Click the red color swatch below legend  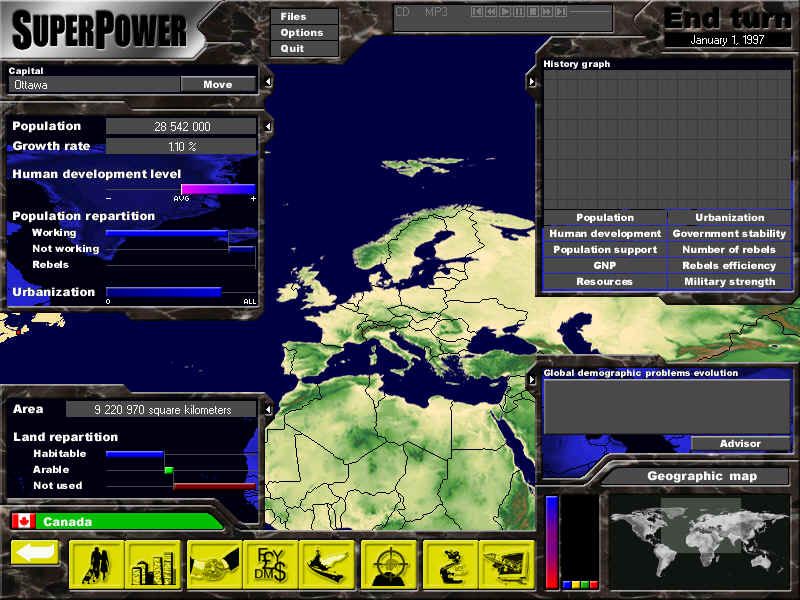[x=593, y=584]
